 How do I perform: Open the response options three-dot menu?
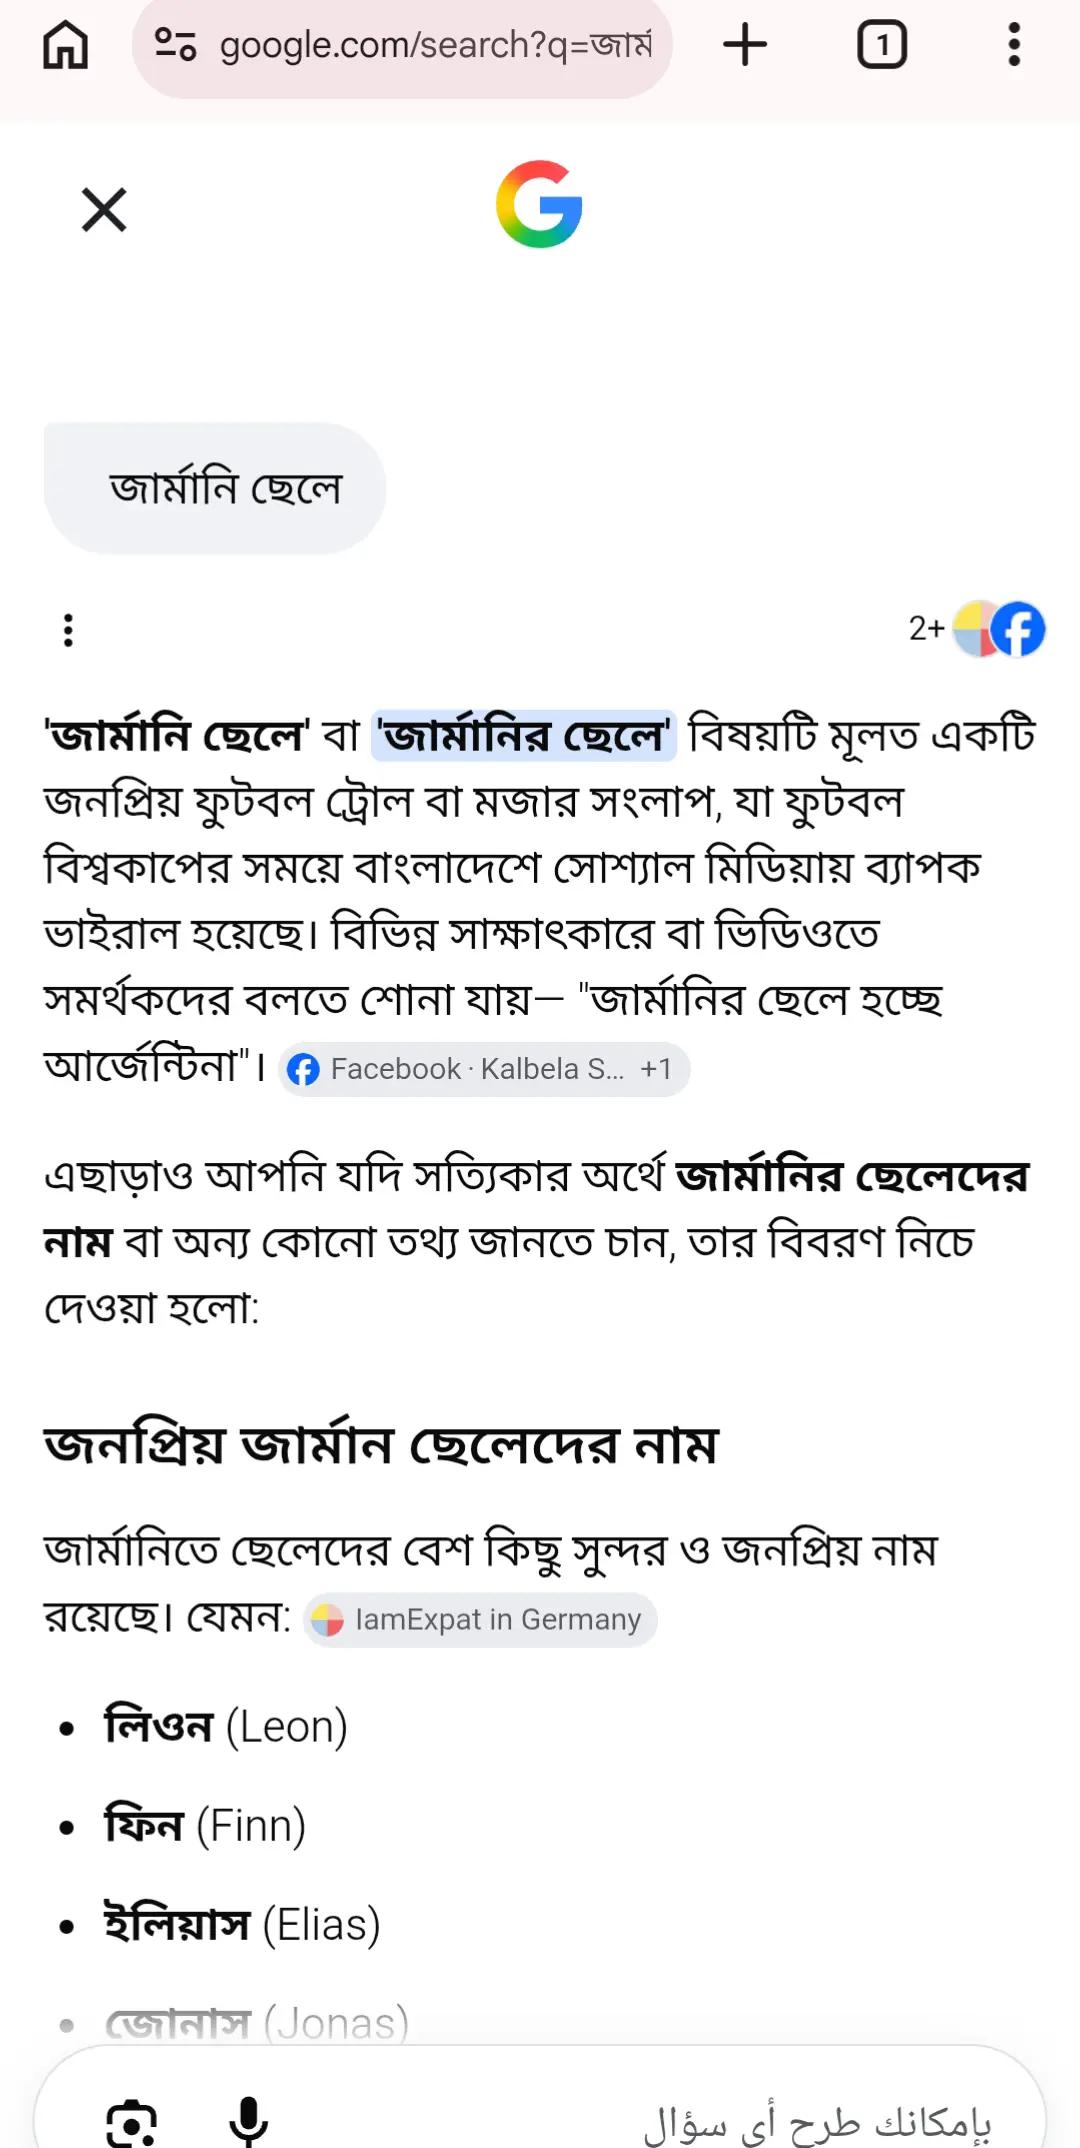(68, 630)
